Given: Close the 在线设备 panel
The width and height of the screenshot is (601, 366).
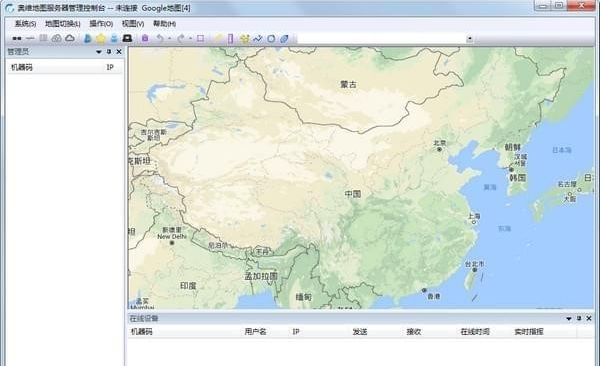Looking at the screenshot, I should (x=589, y=318).
